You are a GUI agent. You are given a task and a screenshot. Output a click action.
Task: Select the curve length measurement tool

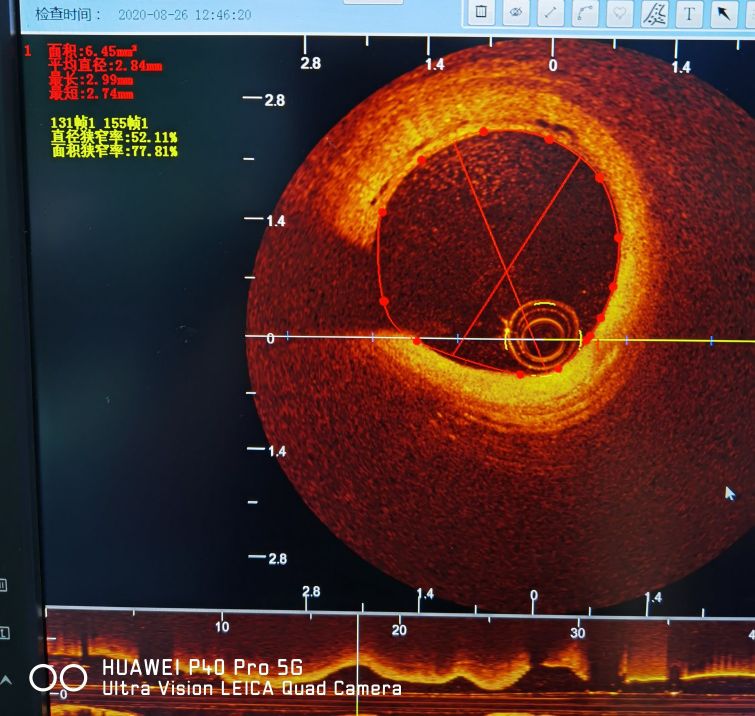(x=585, y=13)
